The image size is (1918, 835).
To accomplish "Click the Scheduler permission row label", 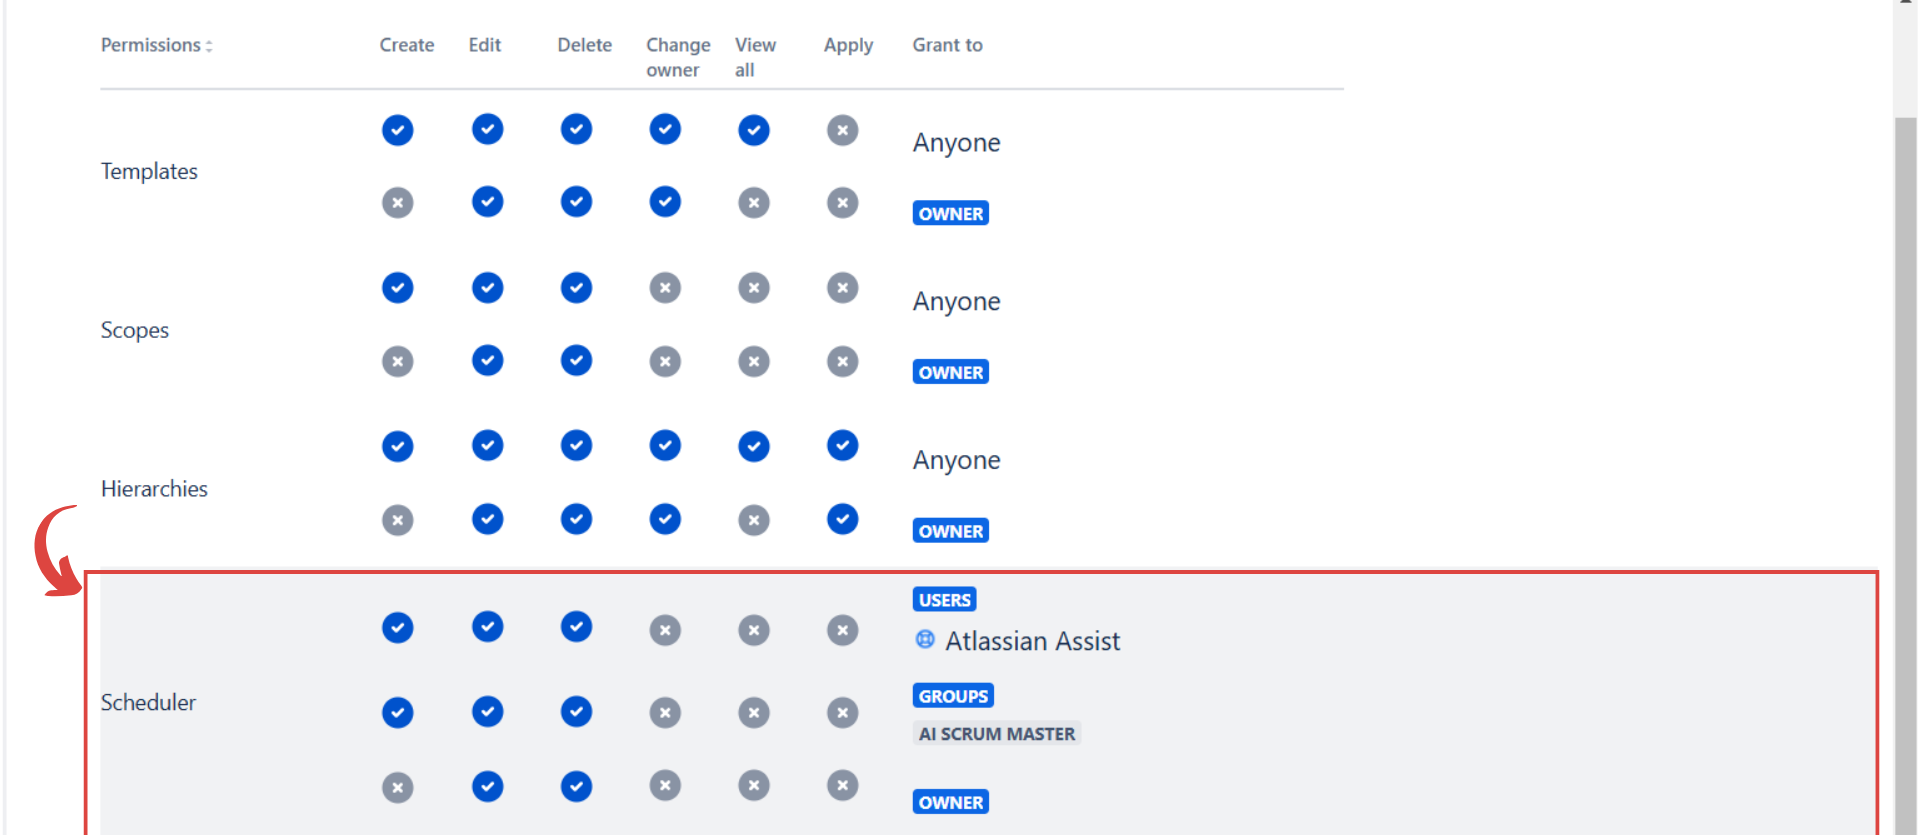I will point(148,702).
